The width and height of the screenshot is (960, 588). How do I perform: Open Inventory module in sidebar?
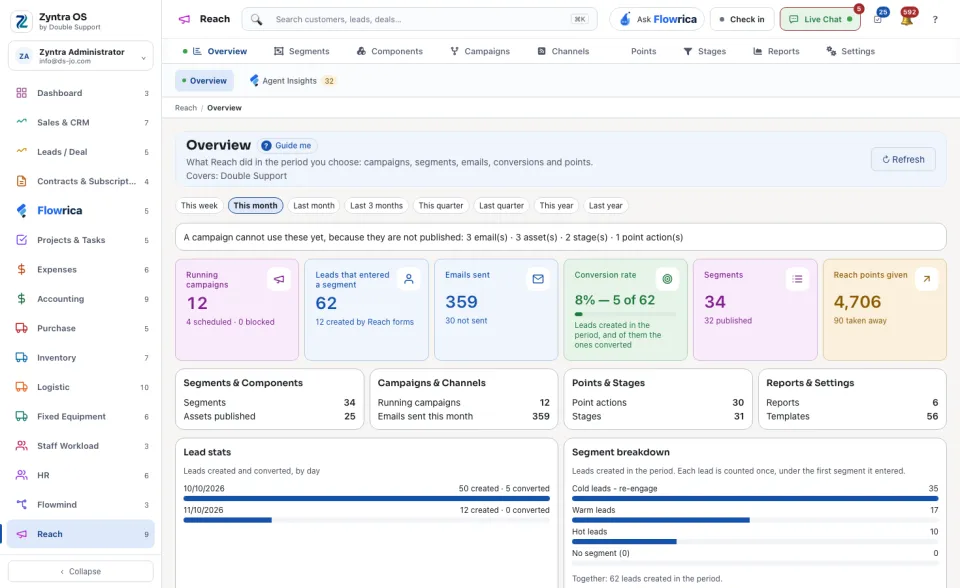[x=81, y=358]
